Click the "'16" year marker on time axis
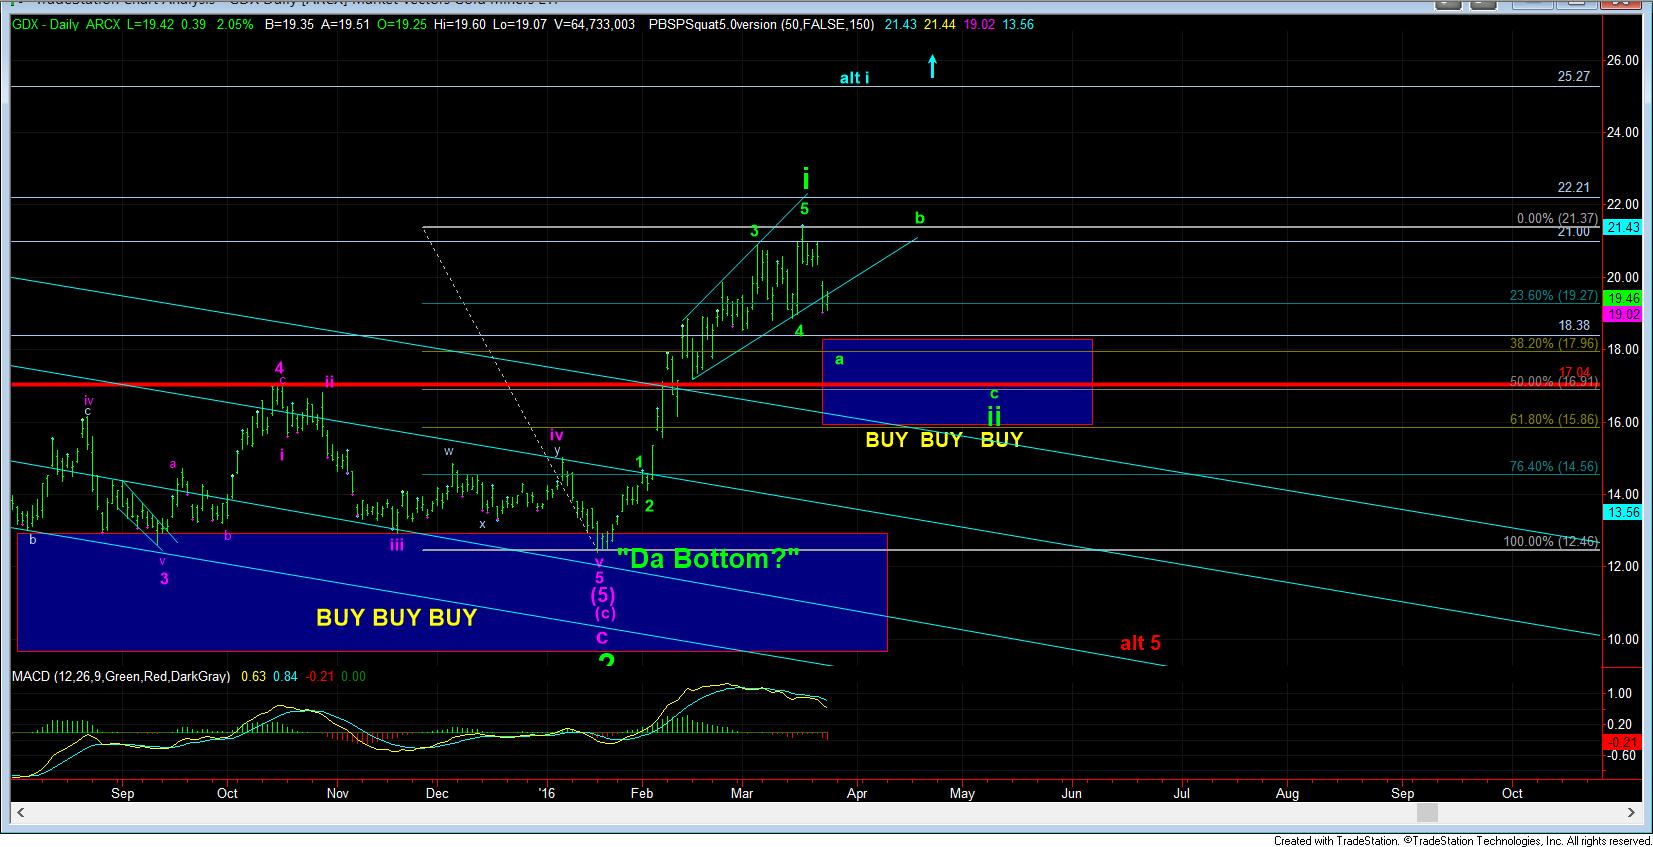The image size is (1653, 847). click(547, 793)
